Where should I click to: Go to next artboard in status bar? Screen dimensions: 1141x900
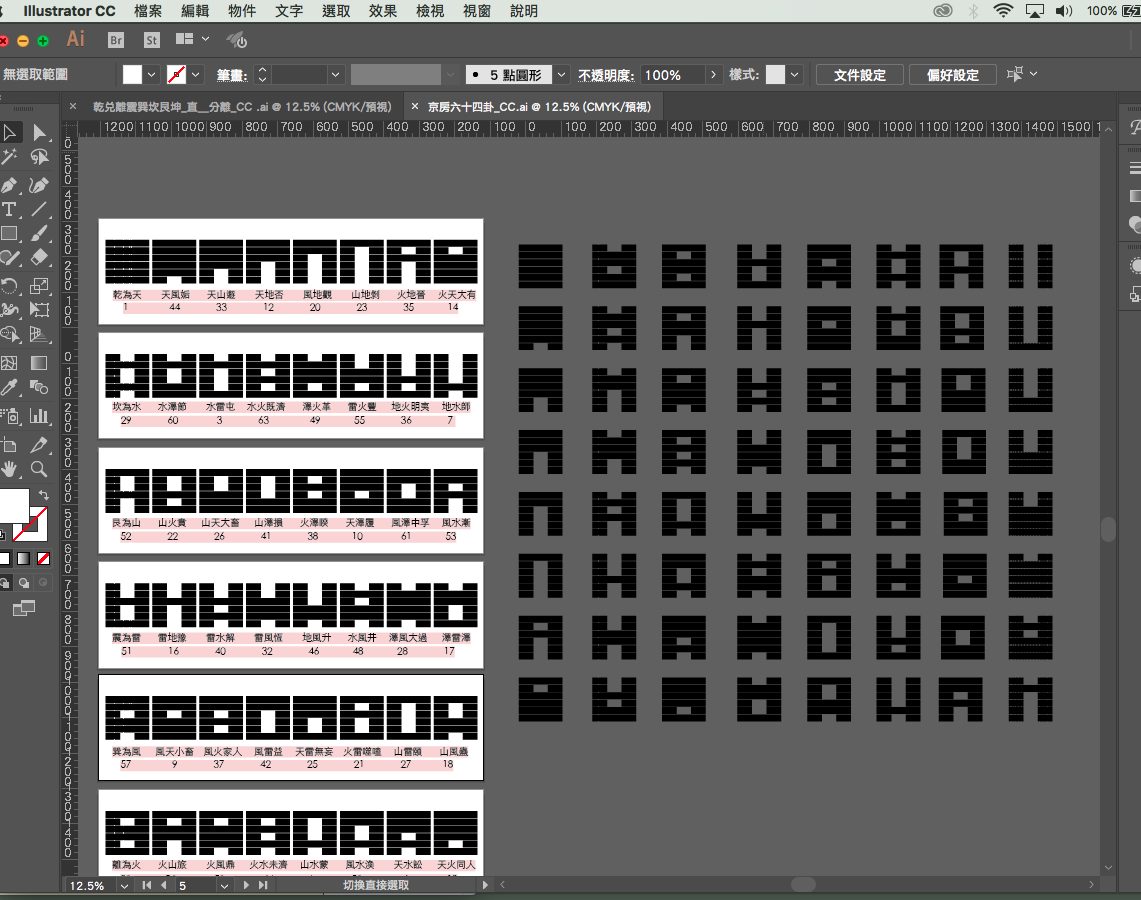click(x=246, y=885)
